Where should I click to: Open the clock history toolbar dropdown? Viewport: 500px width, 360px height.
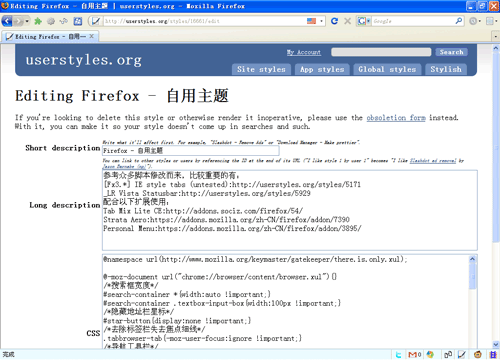[475, 21]
